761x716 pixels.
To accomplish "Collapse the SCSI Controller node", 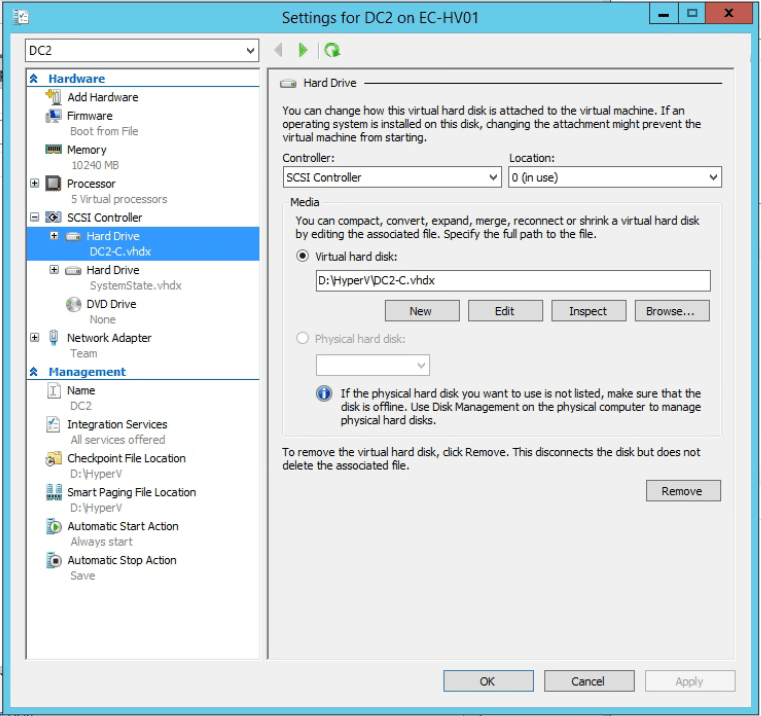I will click(x=35, y=218).
